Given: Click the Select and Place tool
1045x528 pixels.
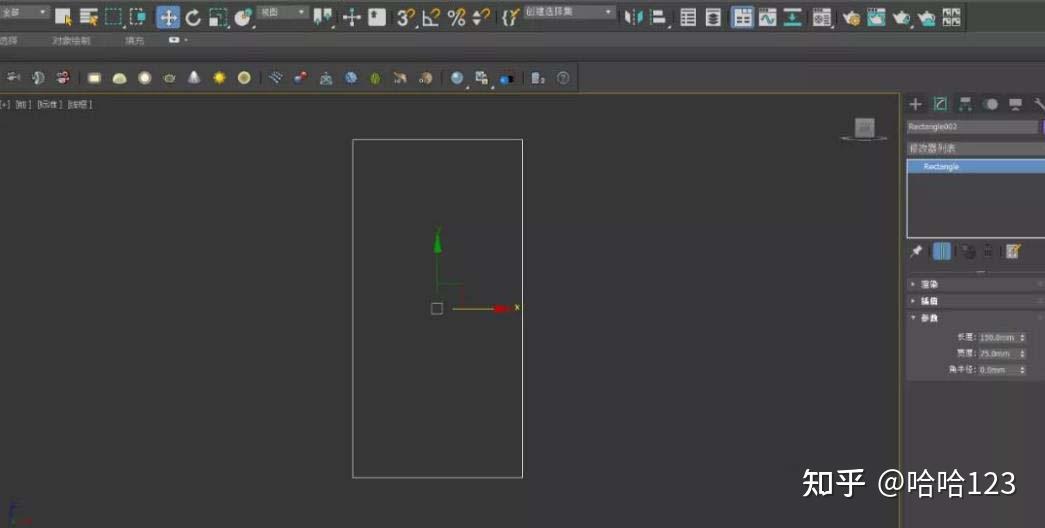Looking at the screenshot, I should [x=243, y=17].
